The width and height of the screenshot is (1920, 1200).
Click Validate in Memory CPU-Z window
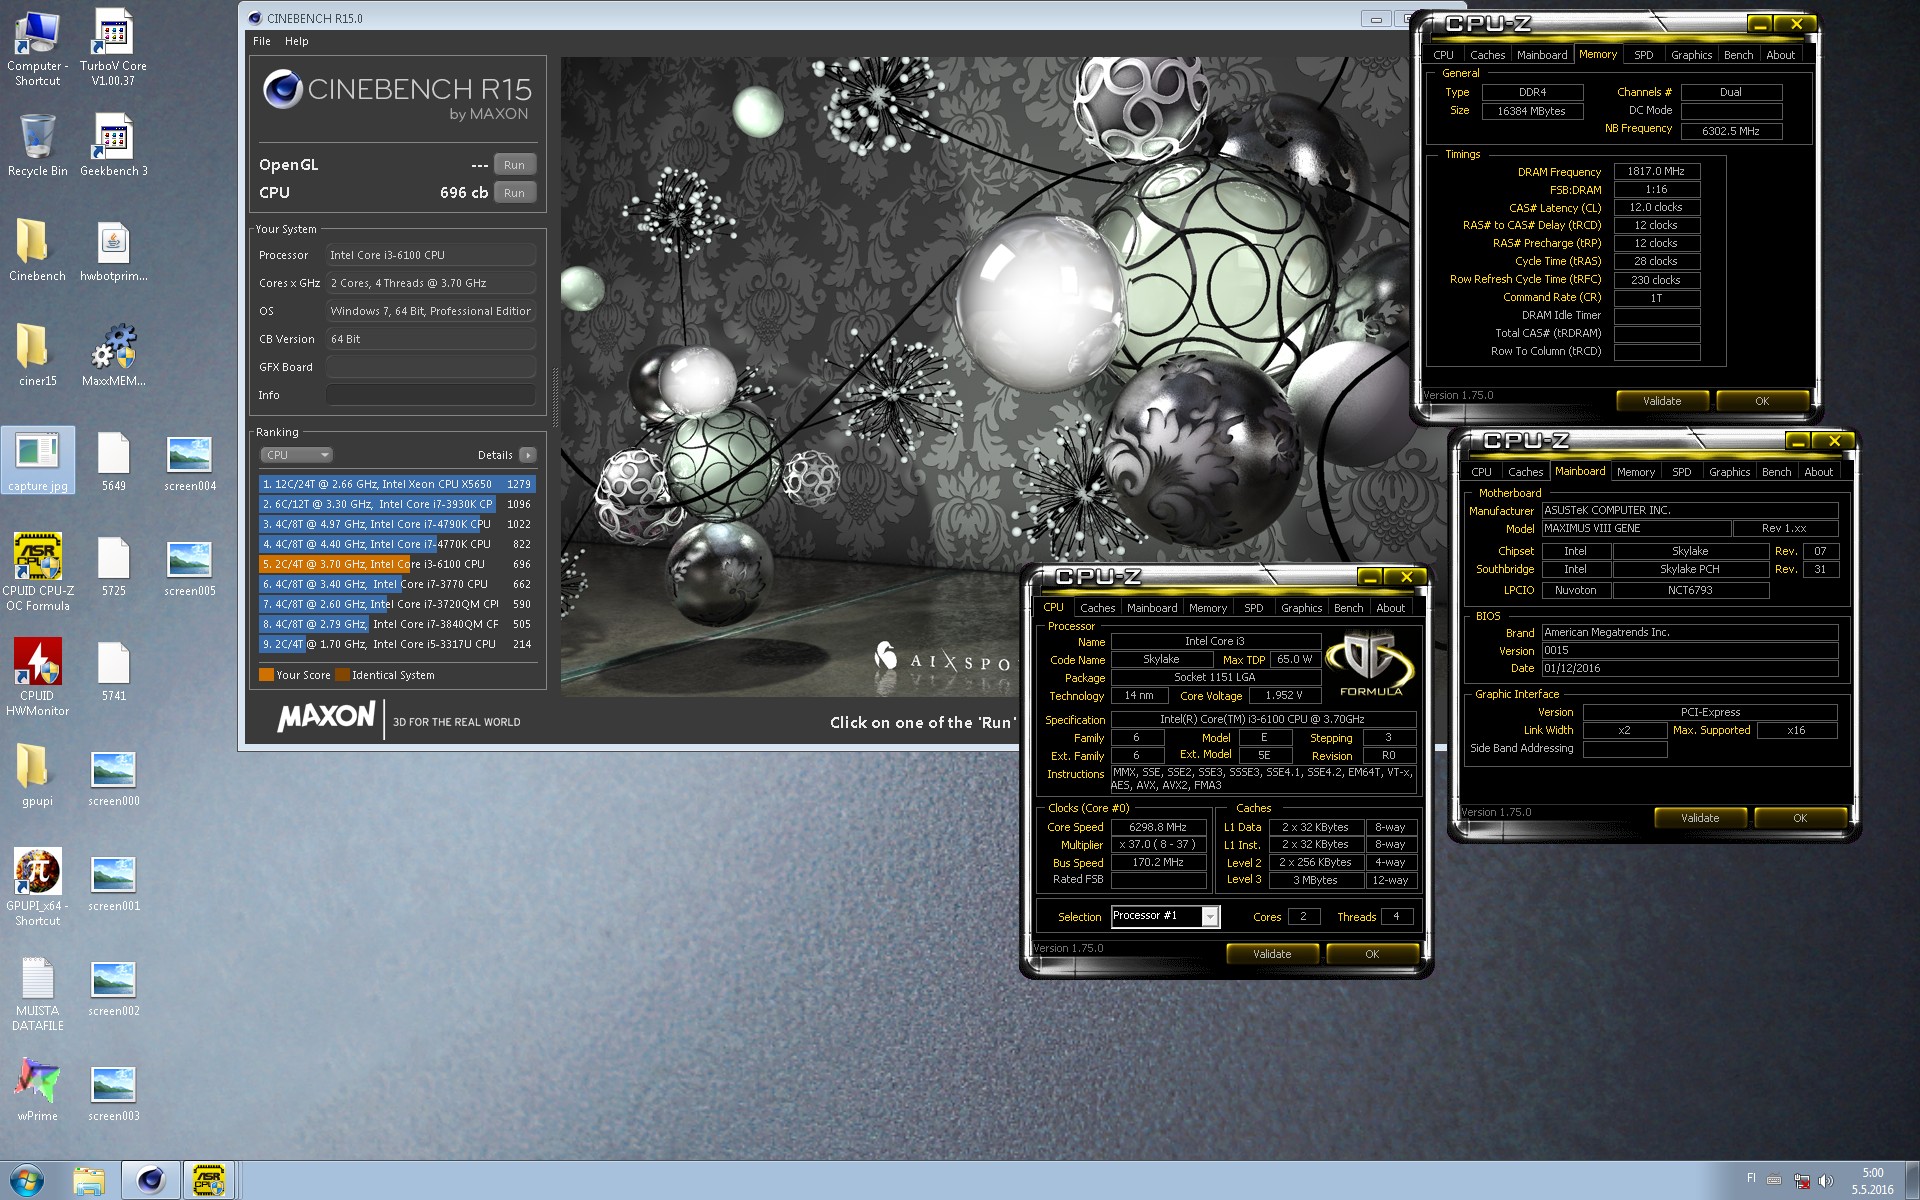pos(1662,401)
